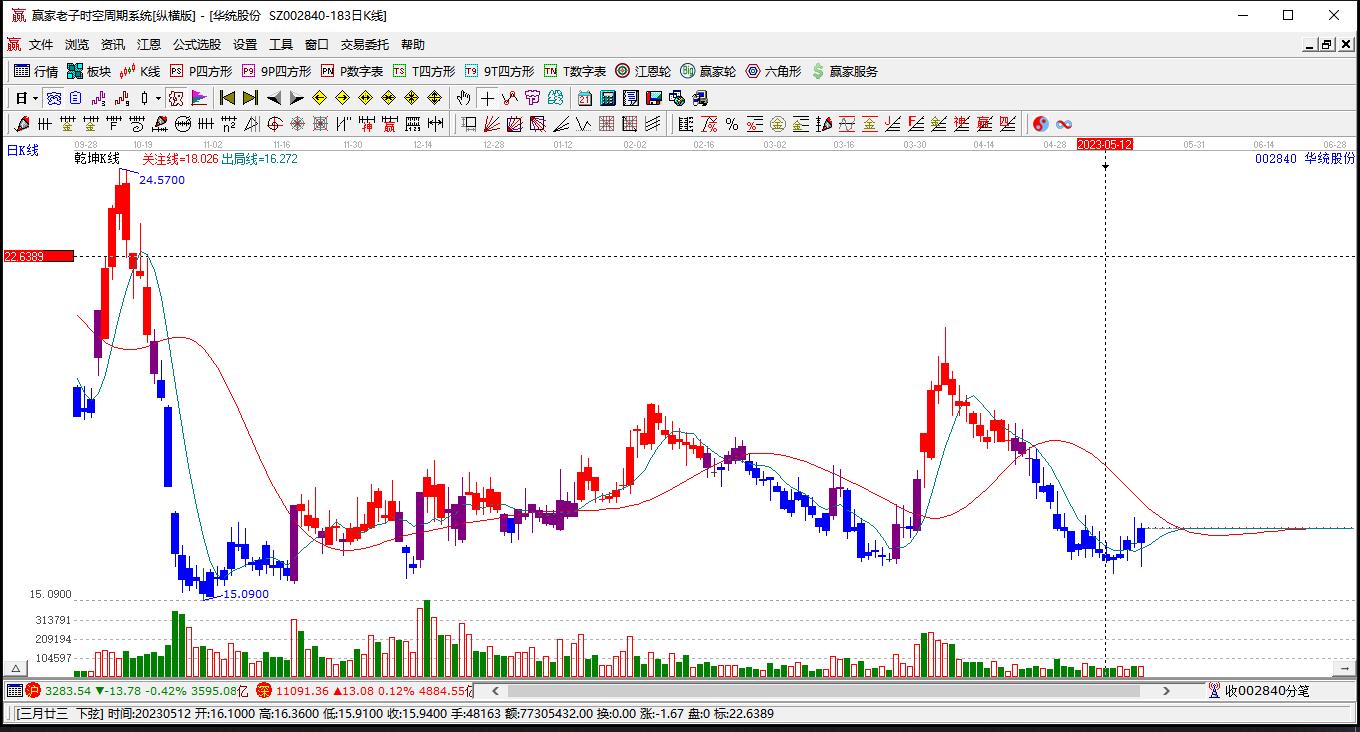Click the highlighted 2023-05-12 date marker
The width and height of the screenshot is (1360, 732).
click(x=1105, y=144)
